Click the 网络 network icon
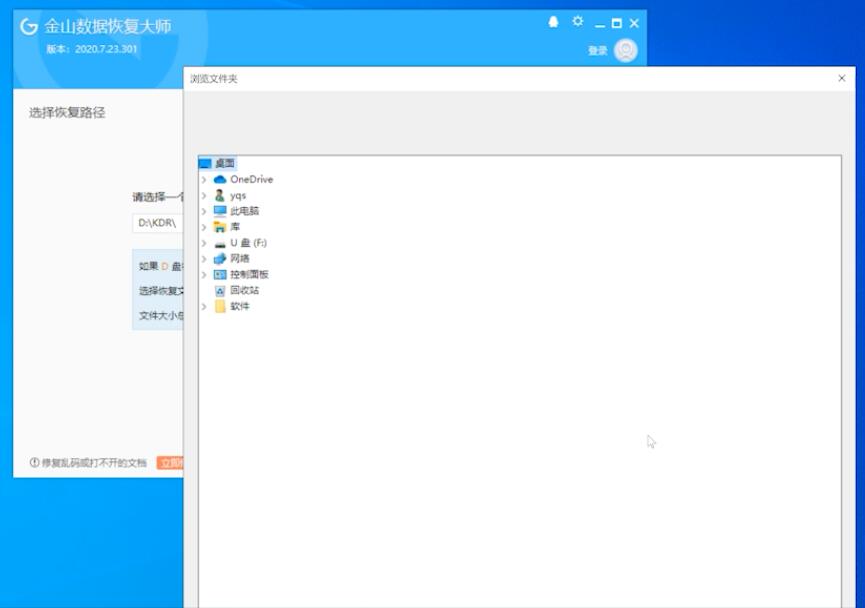865x608 pixels. 220,258
